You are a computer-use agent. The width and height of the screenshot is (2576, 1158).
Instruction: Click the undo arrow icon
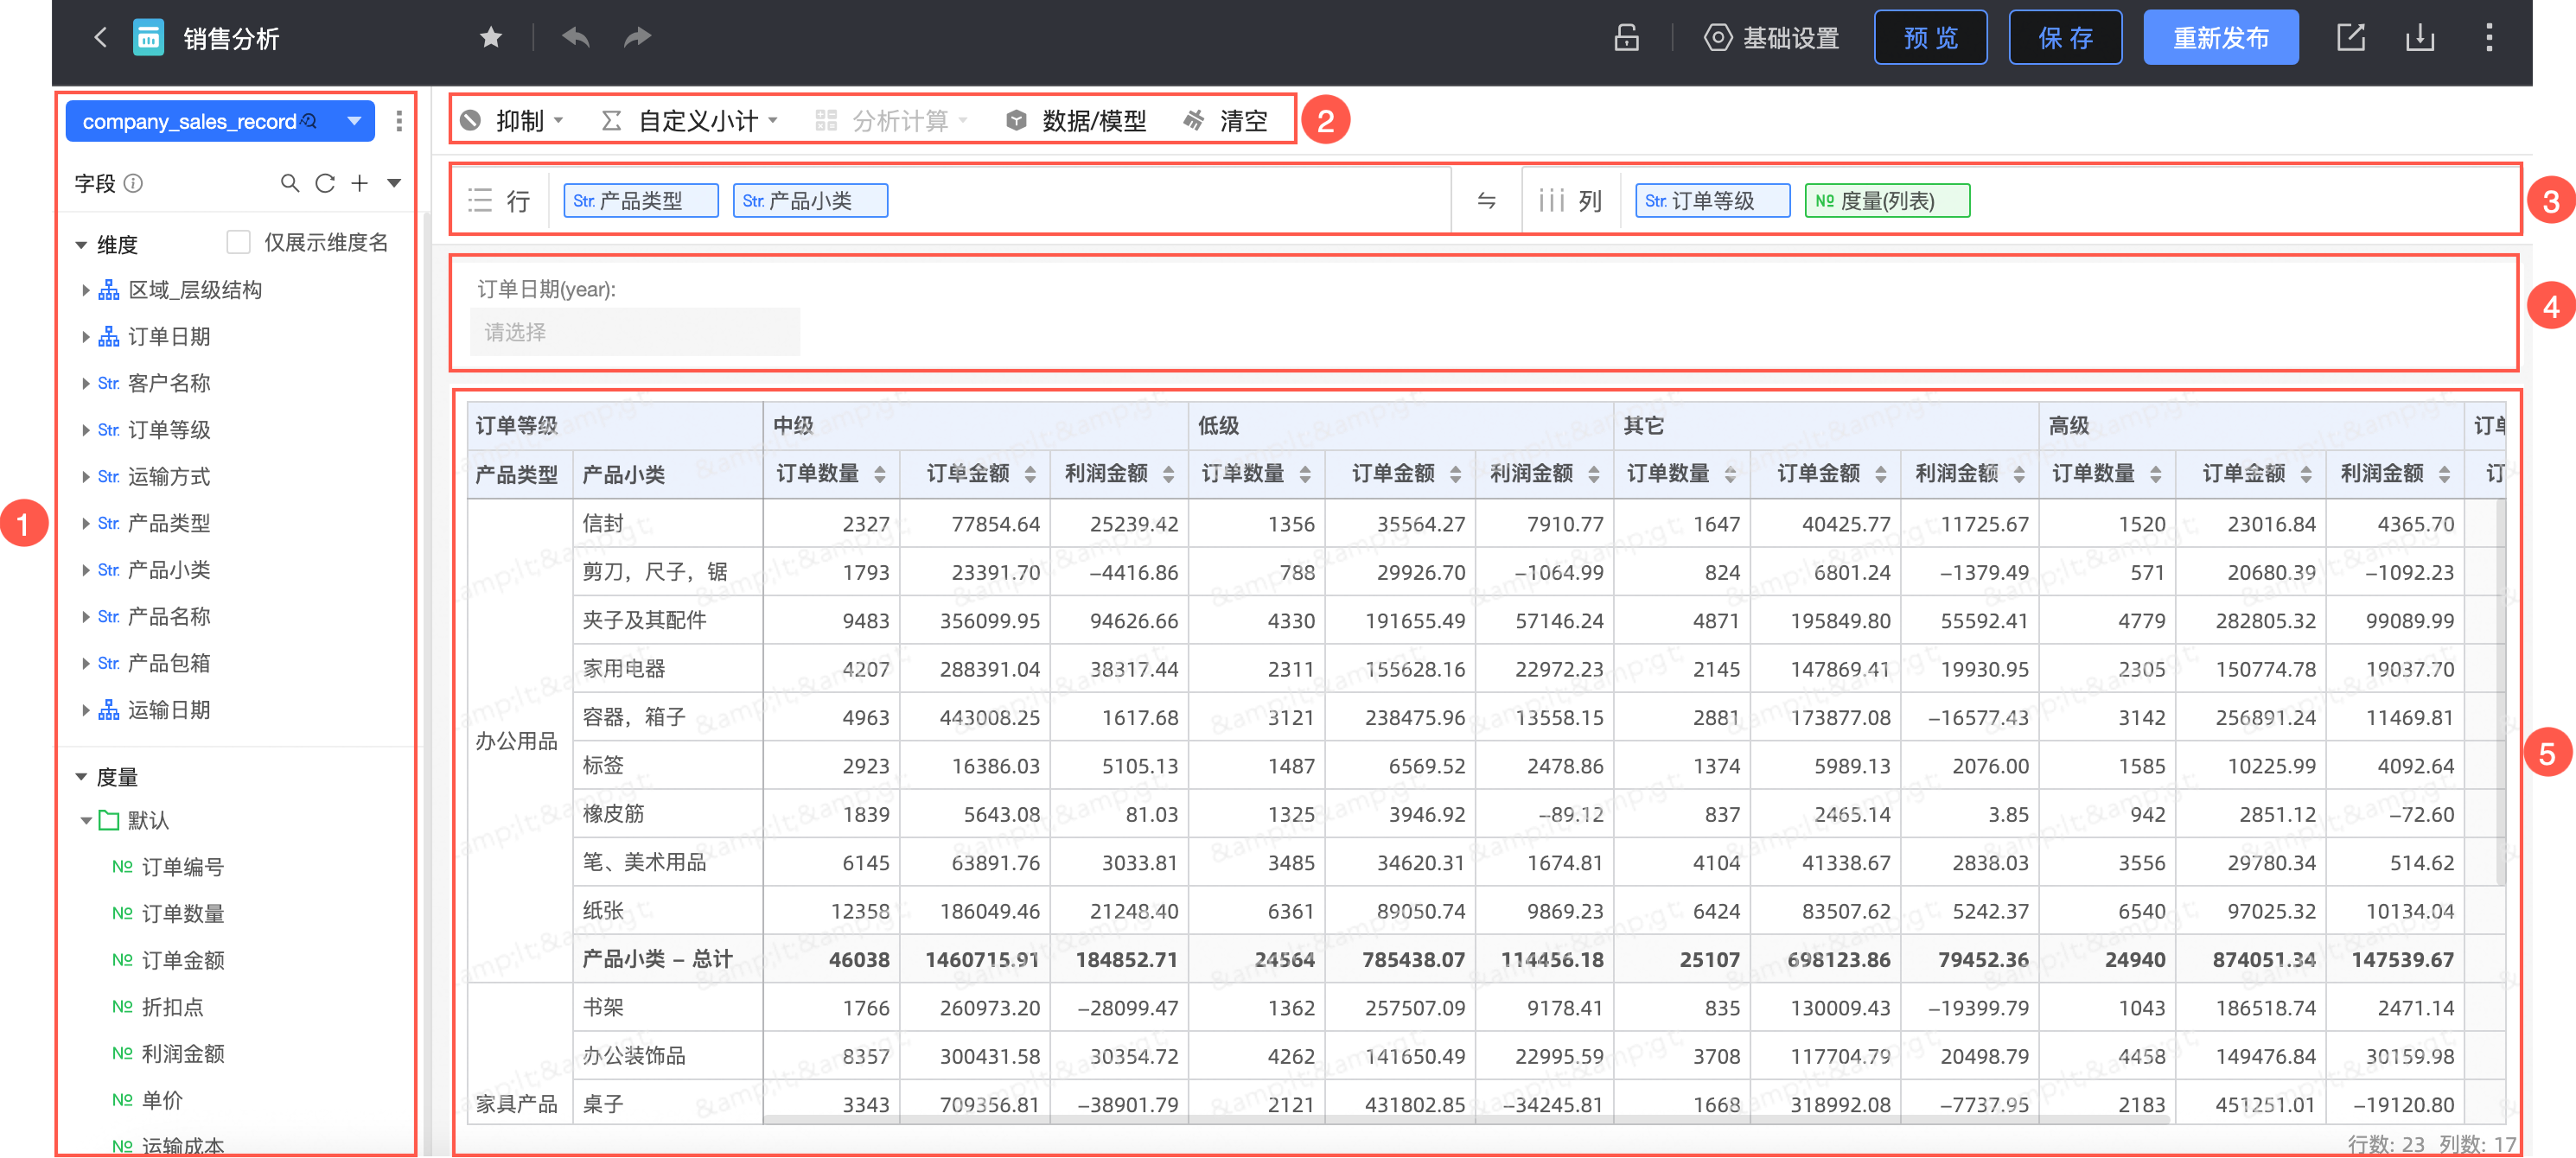576,38
